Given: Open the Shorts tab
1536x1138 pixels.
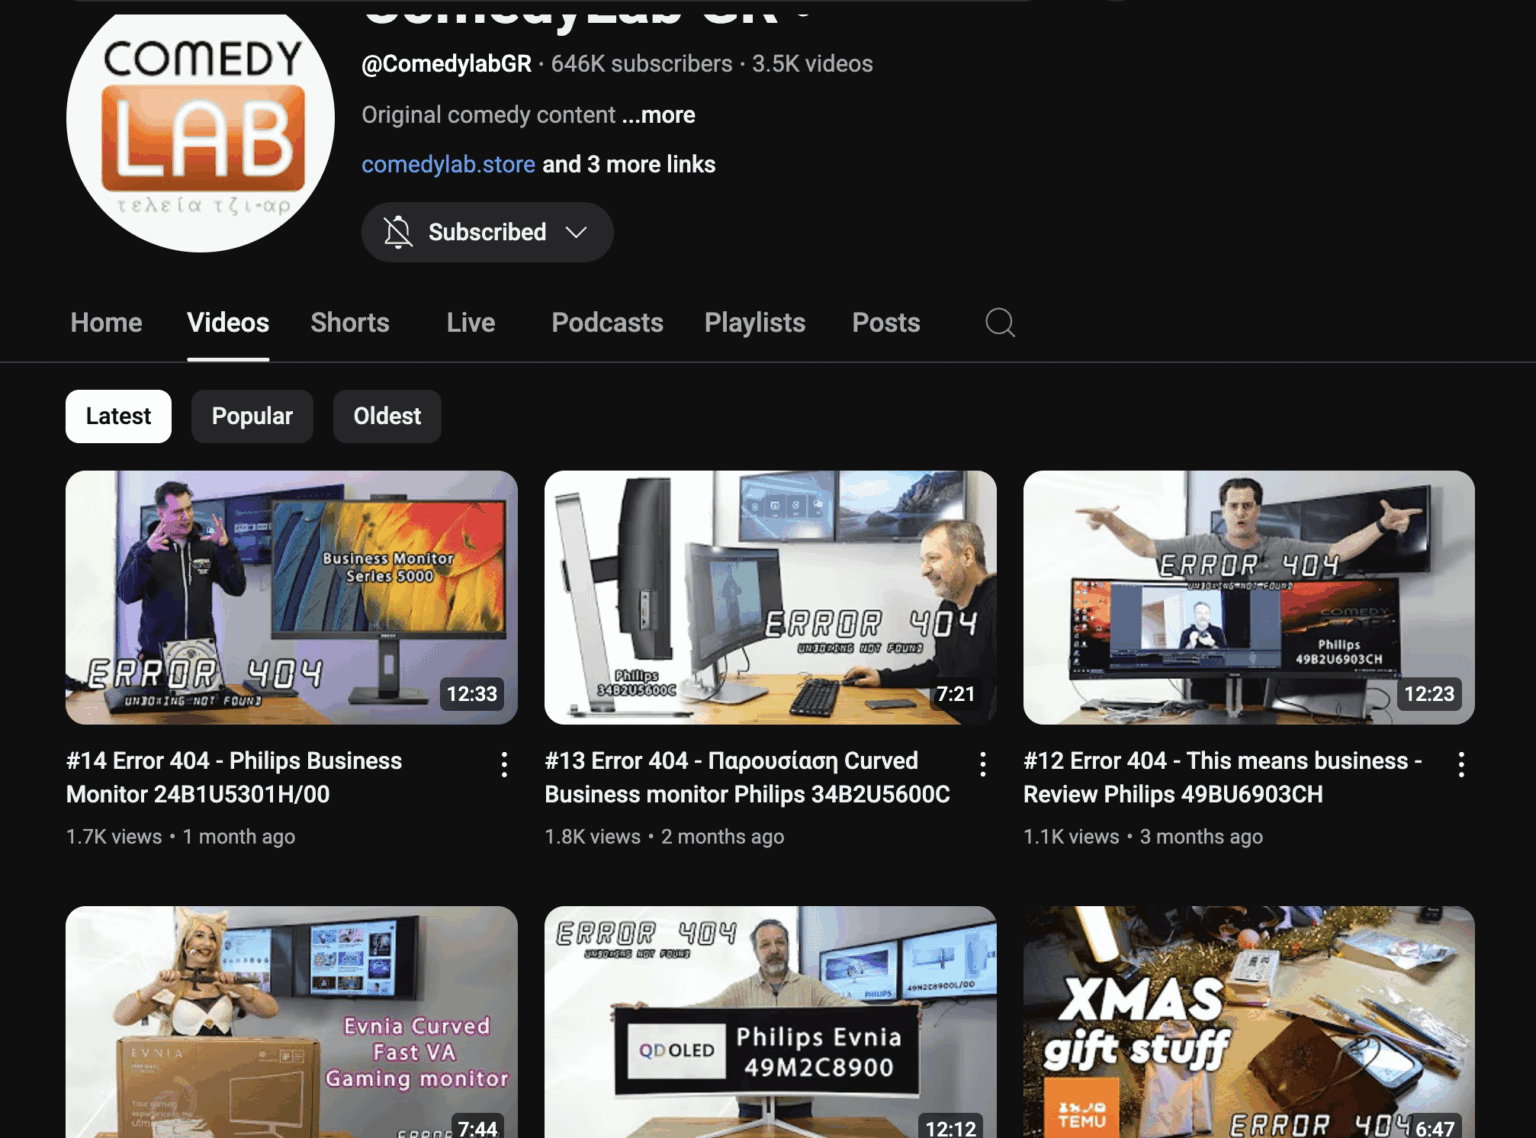Looking at the screenshot, I should pos(350,322).
